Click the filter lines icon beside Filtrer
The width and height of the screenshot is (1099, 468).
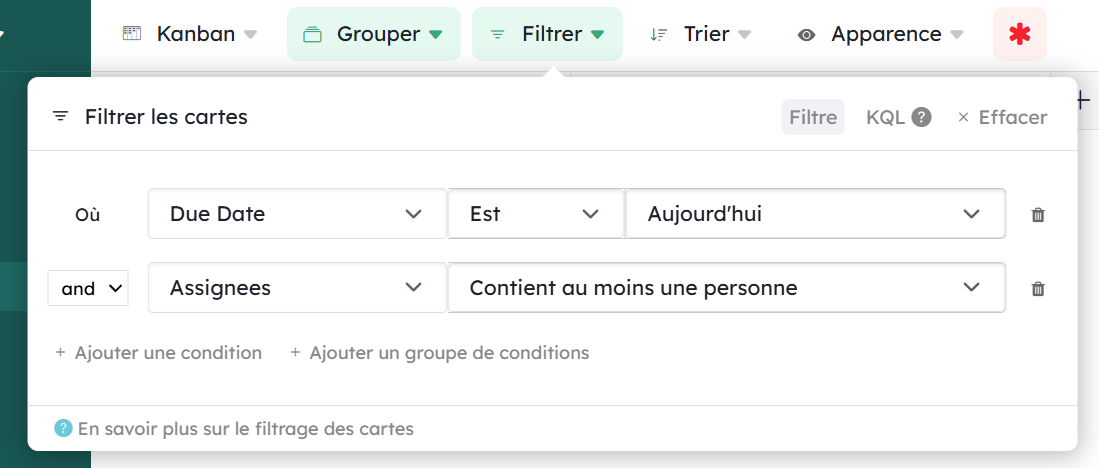tap(498, 34)
